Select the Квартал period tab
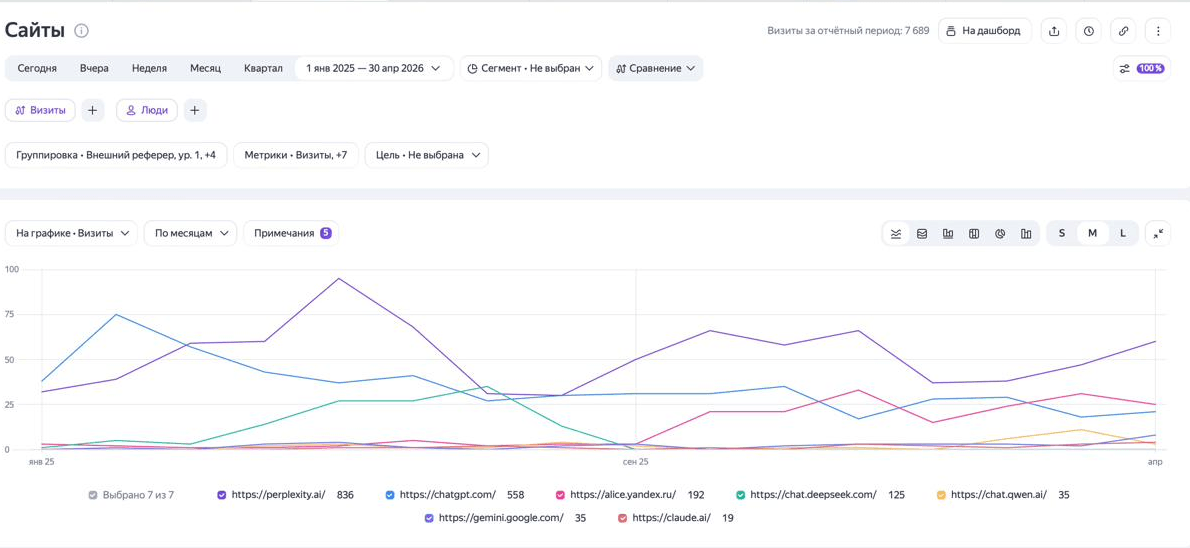1190x548 pixels. [263, 68]
